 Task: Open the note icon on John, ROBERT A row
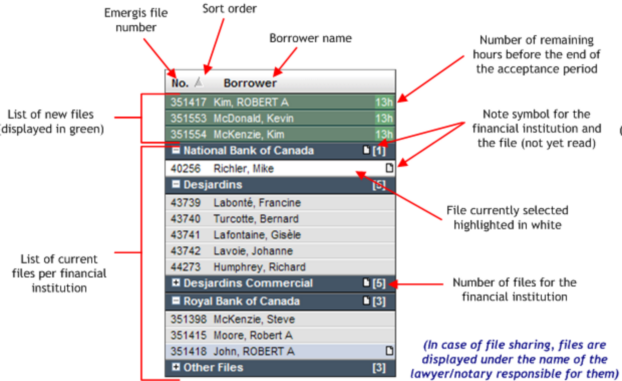pos(389,351)
